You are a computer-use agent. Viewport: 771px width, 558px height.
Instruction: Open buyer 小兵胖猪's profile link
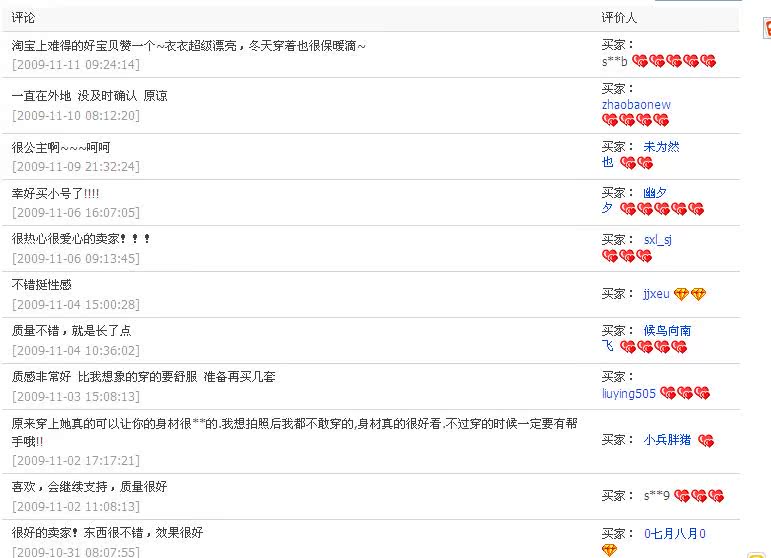coord(667,439)
